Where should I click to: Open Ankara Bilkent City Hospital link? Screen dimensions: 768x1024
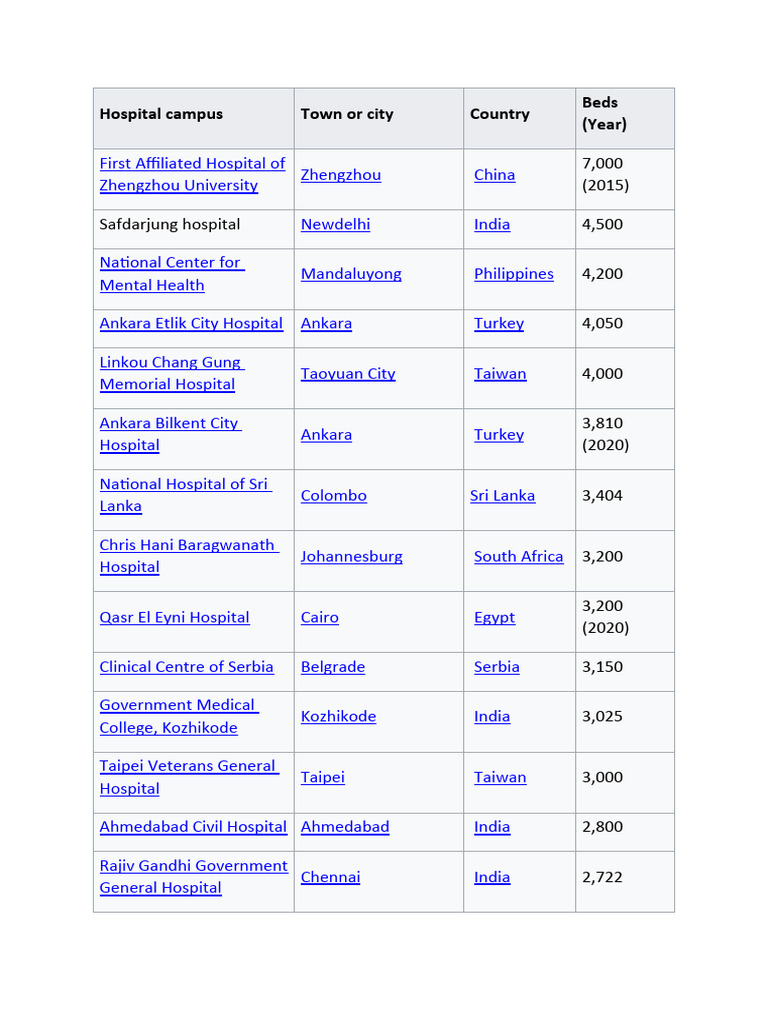[169, 423]
